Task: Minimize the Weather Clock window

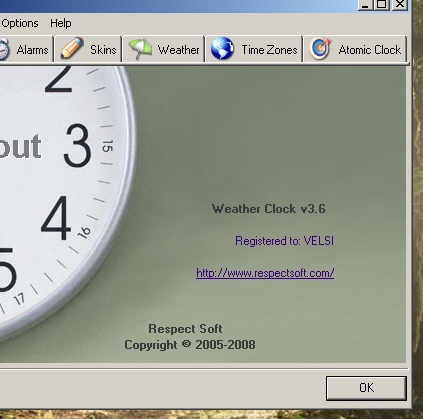Action: (366, 5)
